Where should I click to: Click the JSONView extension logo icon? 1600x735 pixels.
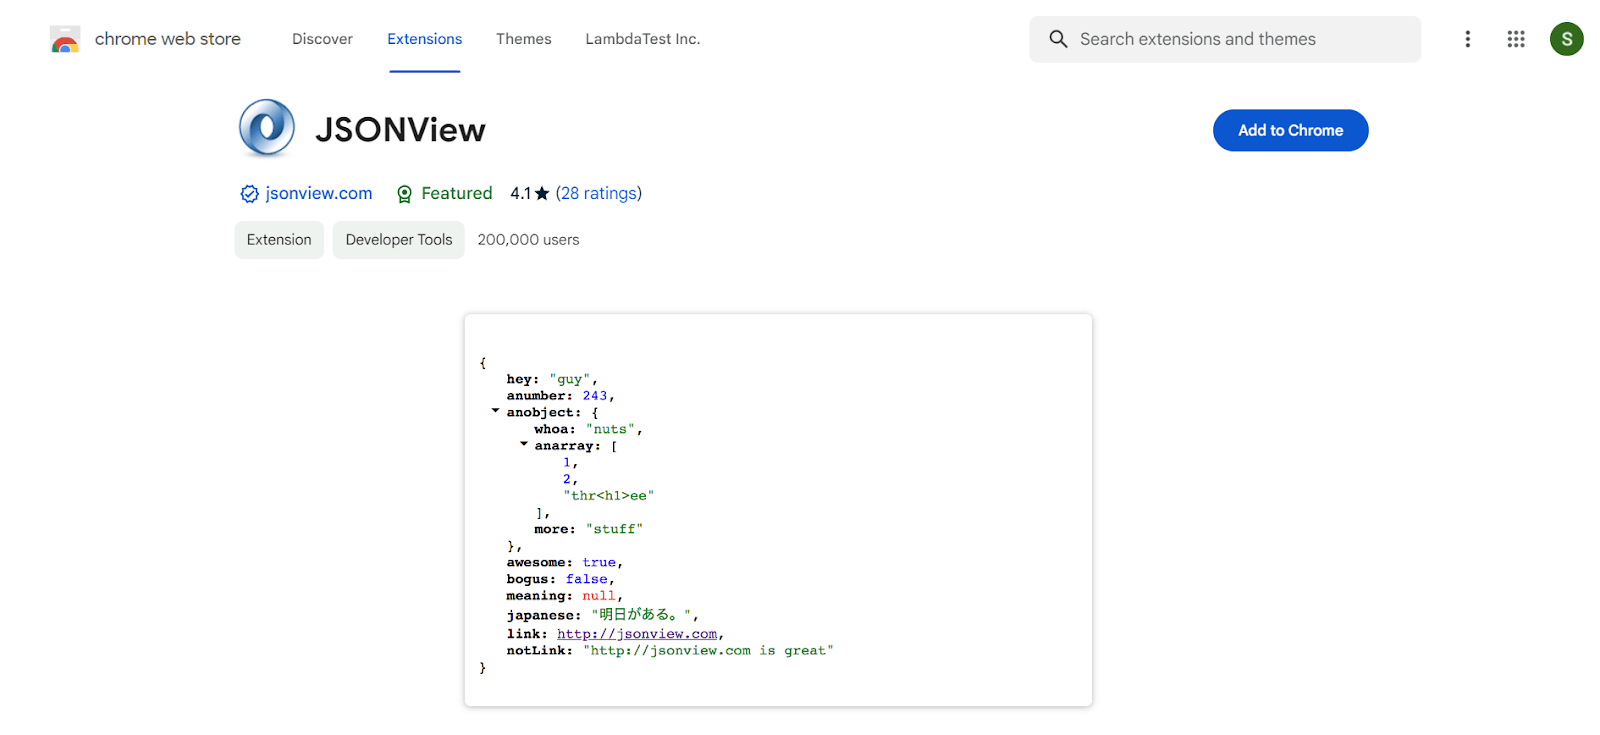[267, 128]
